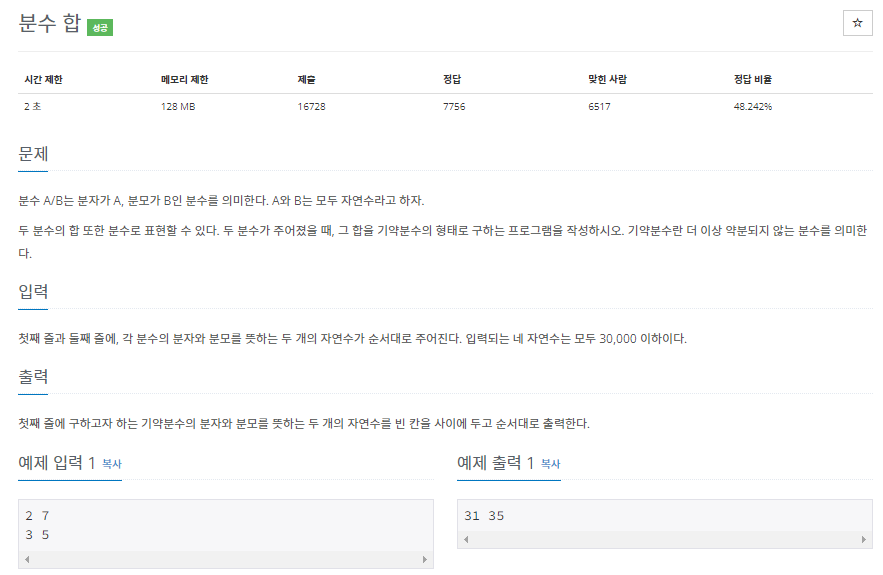Click the 맞힌 사람 column header
The width and height of the screenshot is (883, 575).
pos(607,79)
